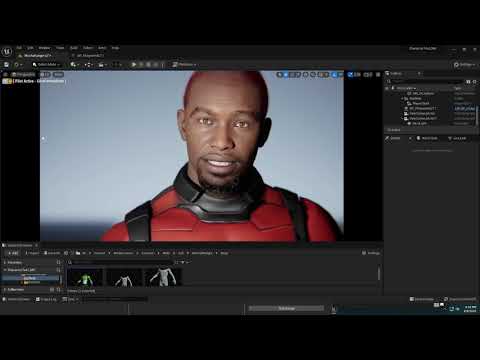Click the Unreal Engine logo icon
The width and height of the screenshot is (480, 360).
7,51
